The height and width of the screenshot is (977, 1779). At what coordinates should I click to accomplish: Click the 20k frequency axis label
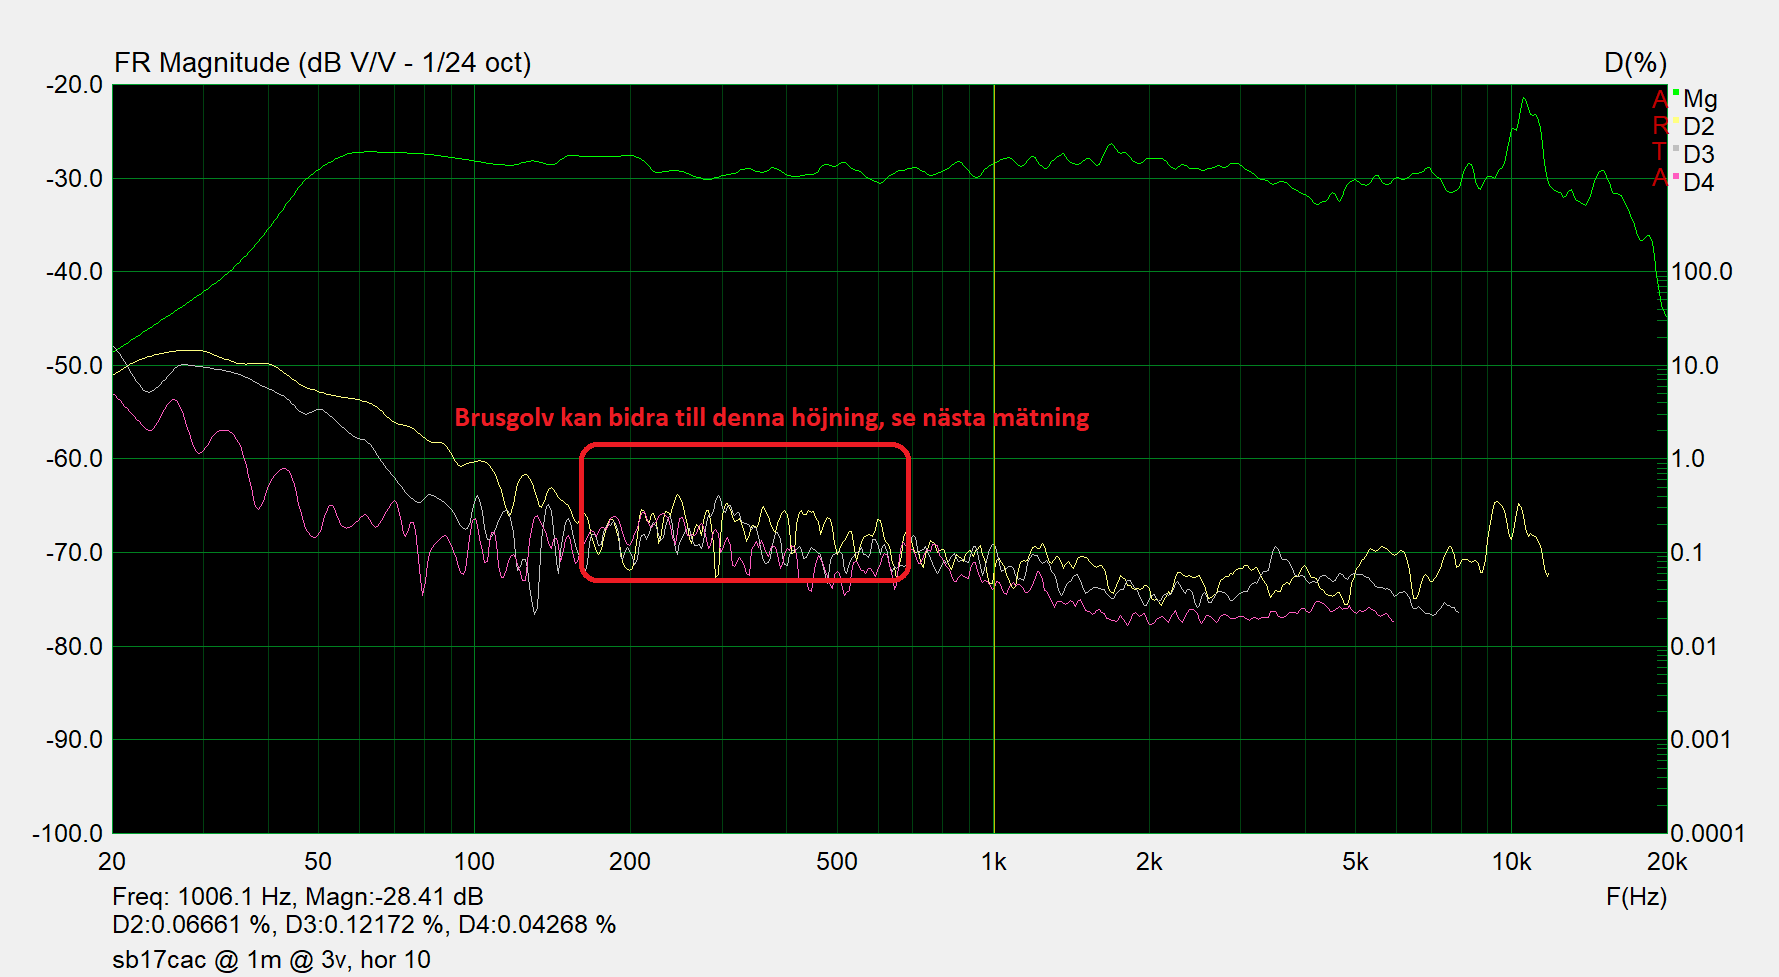pos(1667,862)
